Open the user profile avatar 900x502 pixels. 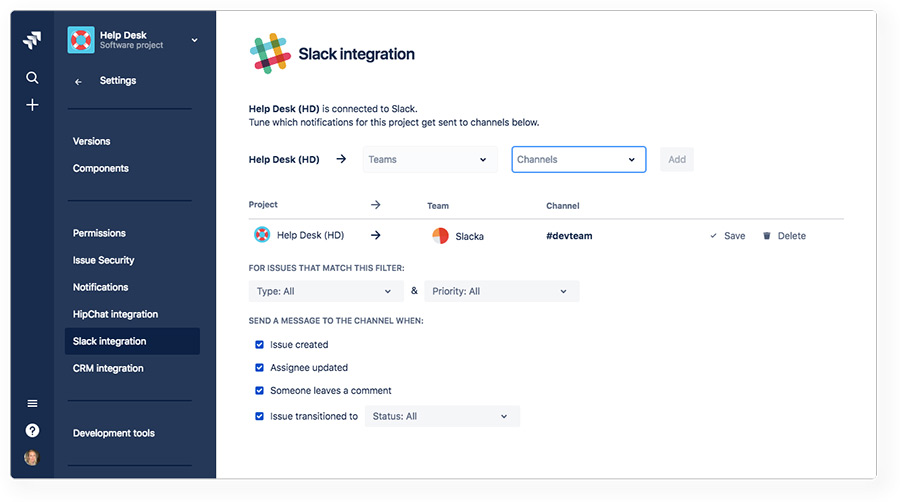[x=32, y=457]
